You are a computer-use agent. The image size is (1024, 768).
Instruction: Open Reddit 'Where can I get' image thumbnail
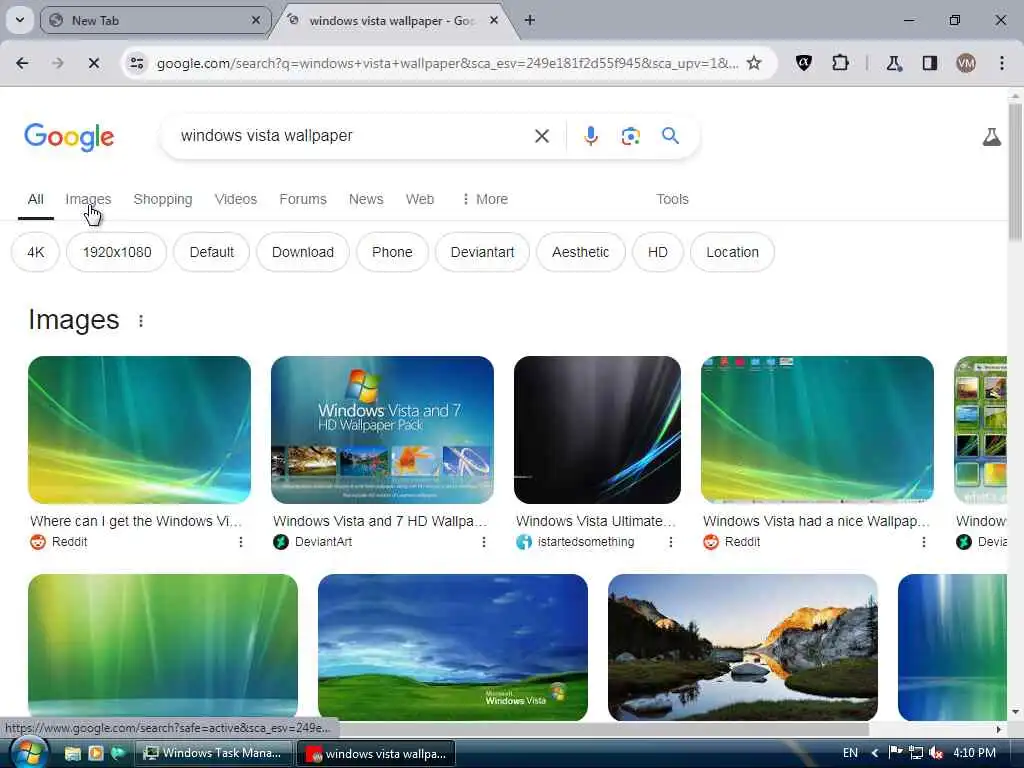(x=139, y=430)
